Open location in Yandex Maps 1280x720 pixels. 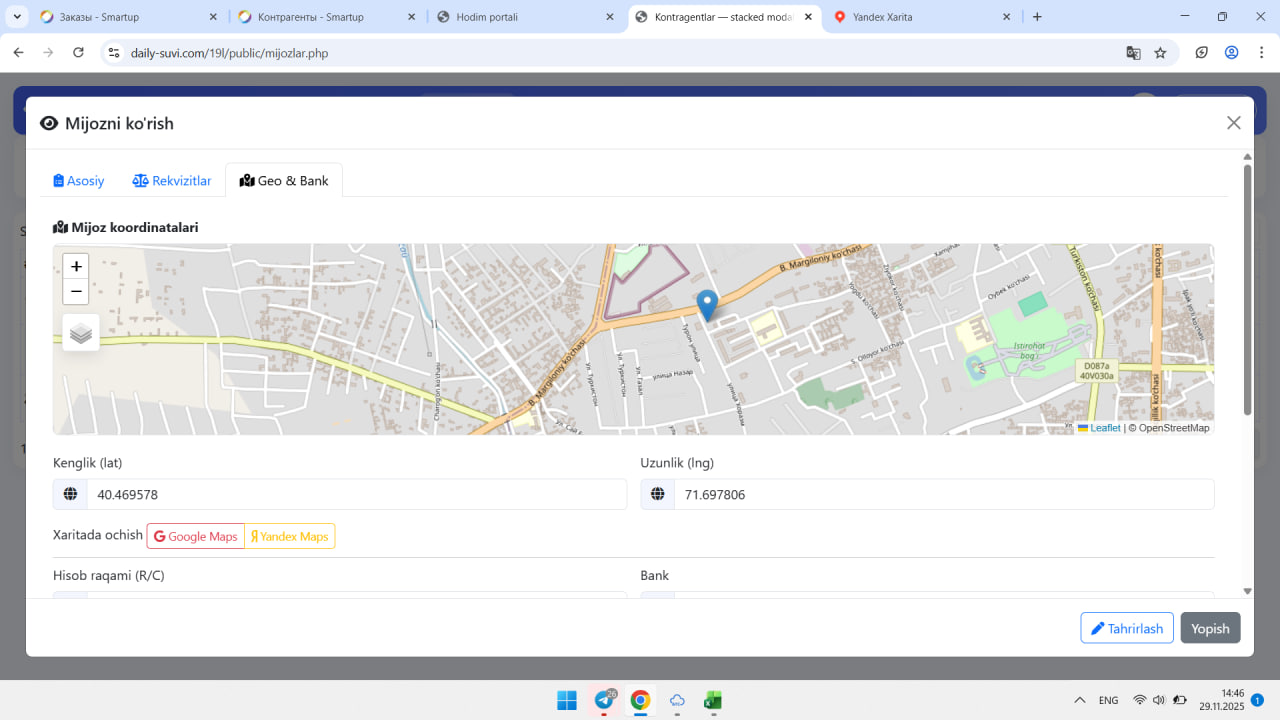(x=289, y=536)
